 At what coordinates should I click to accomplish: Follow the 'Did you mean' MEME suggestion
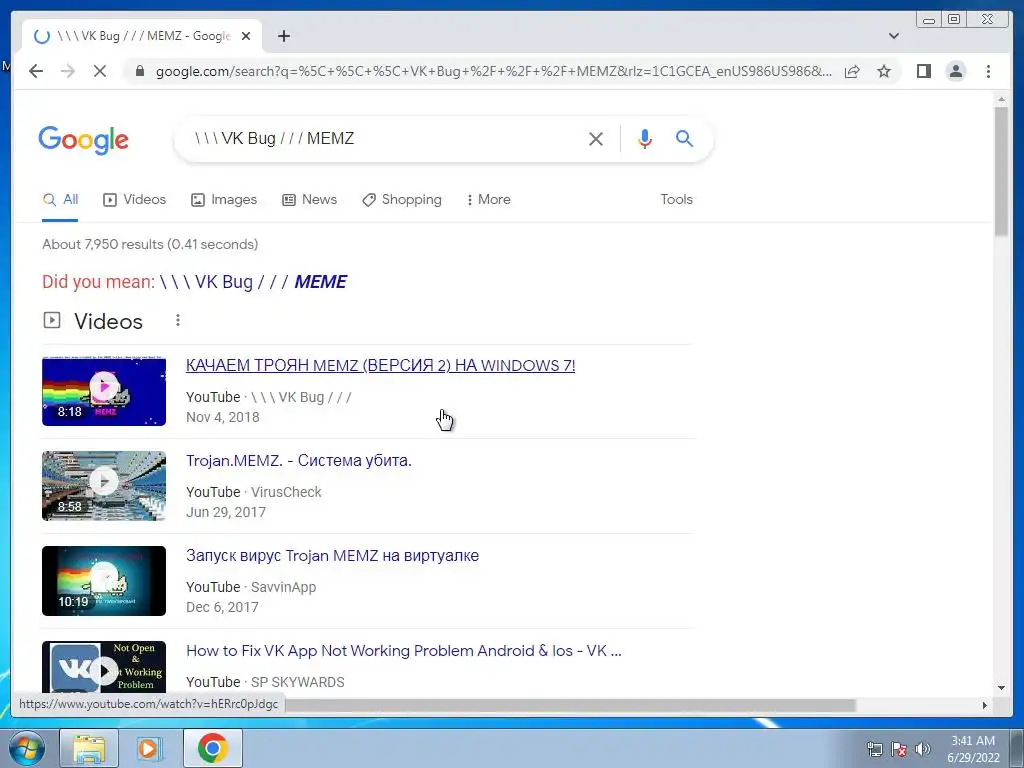pos(253,282)
